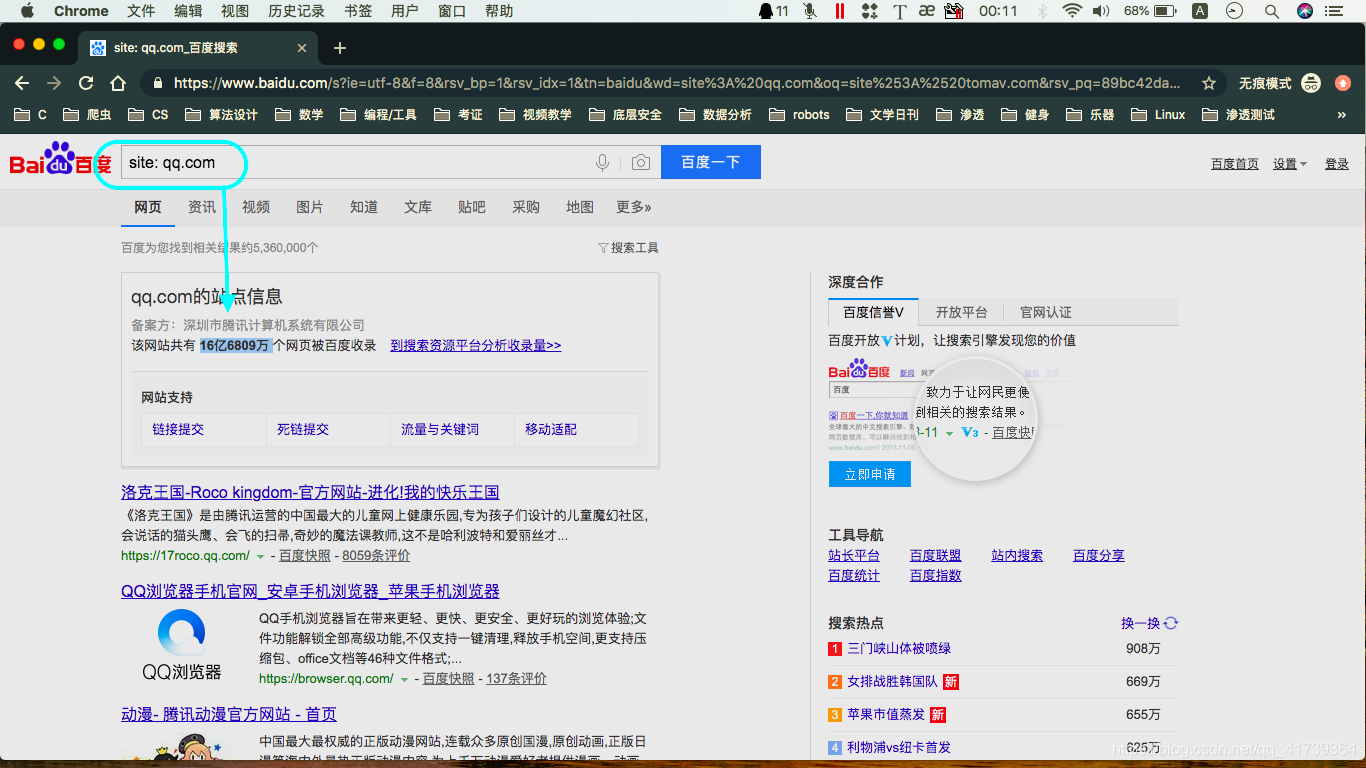Click the Chrome address bar URL
This screenshot has width=1366, height=768.
tap(677, 83)
